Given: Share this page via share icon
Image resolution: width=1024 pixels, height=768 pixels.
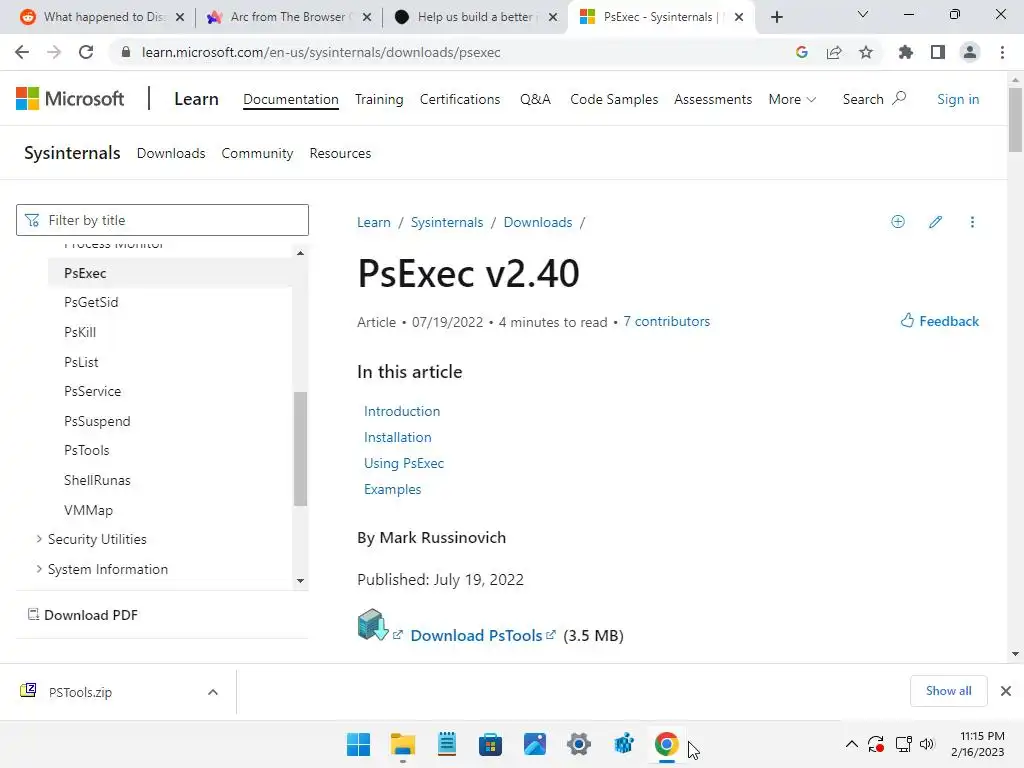Looking at the screenshot, I should [834, 52].
